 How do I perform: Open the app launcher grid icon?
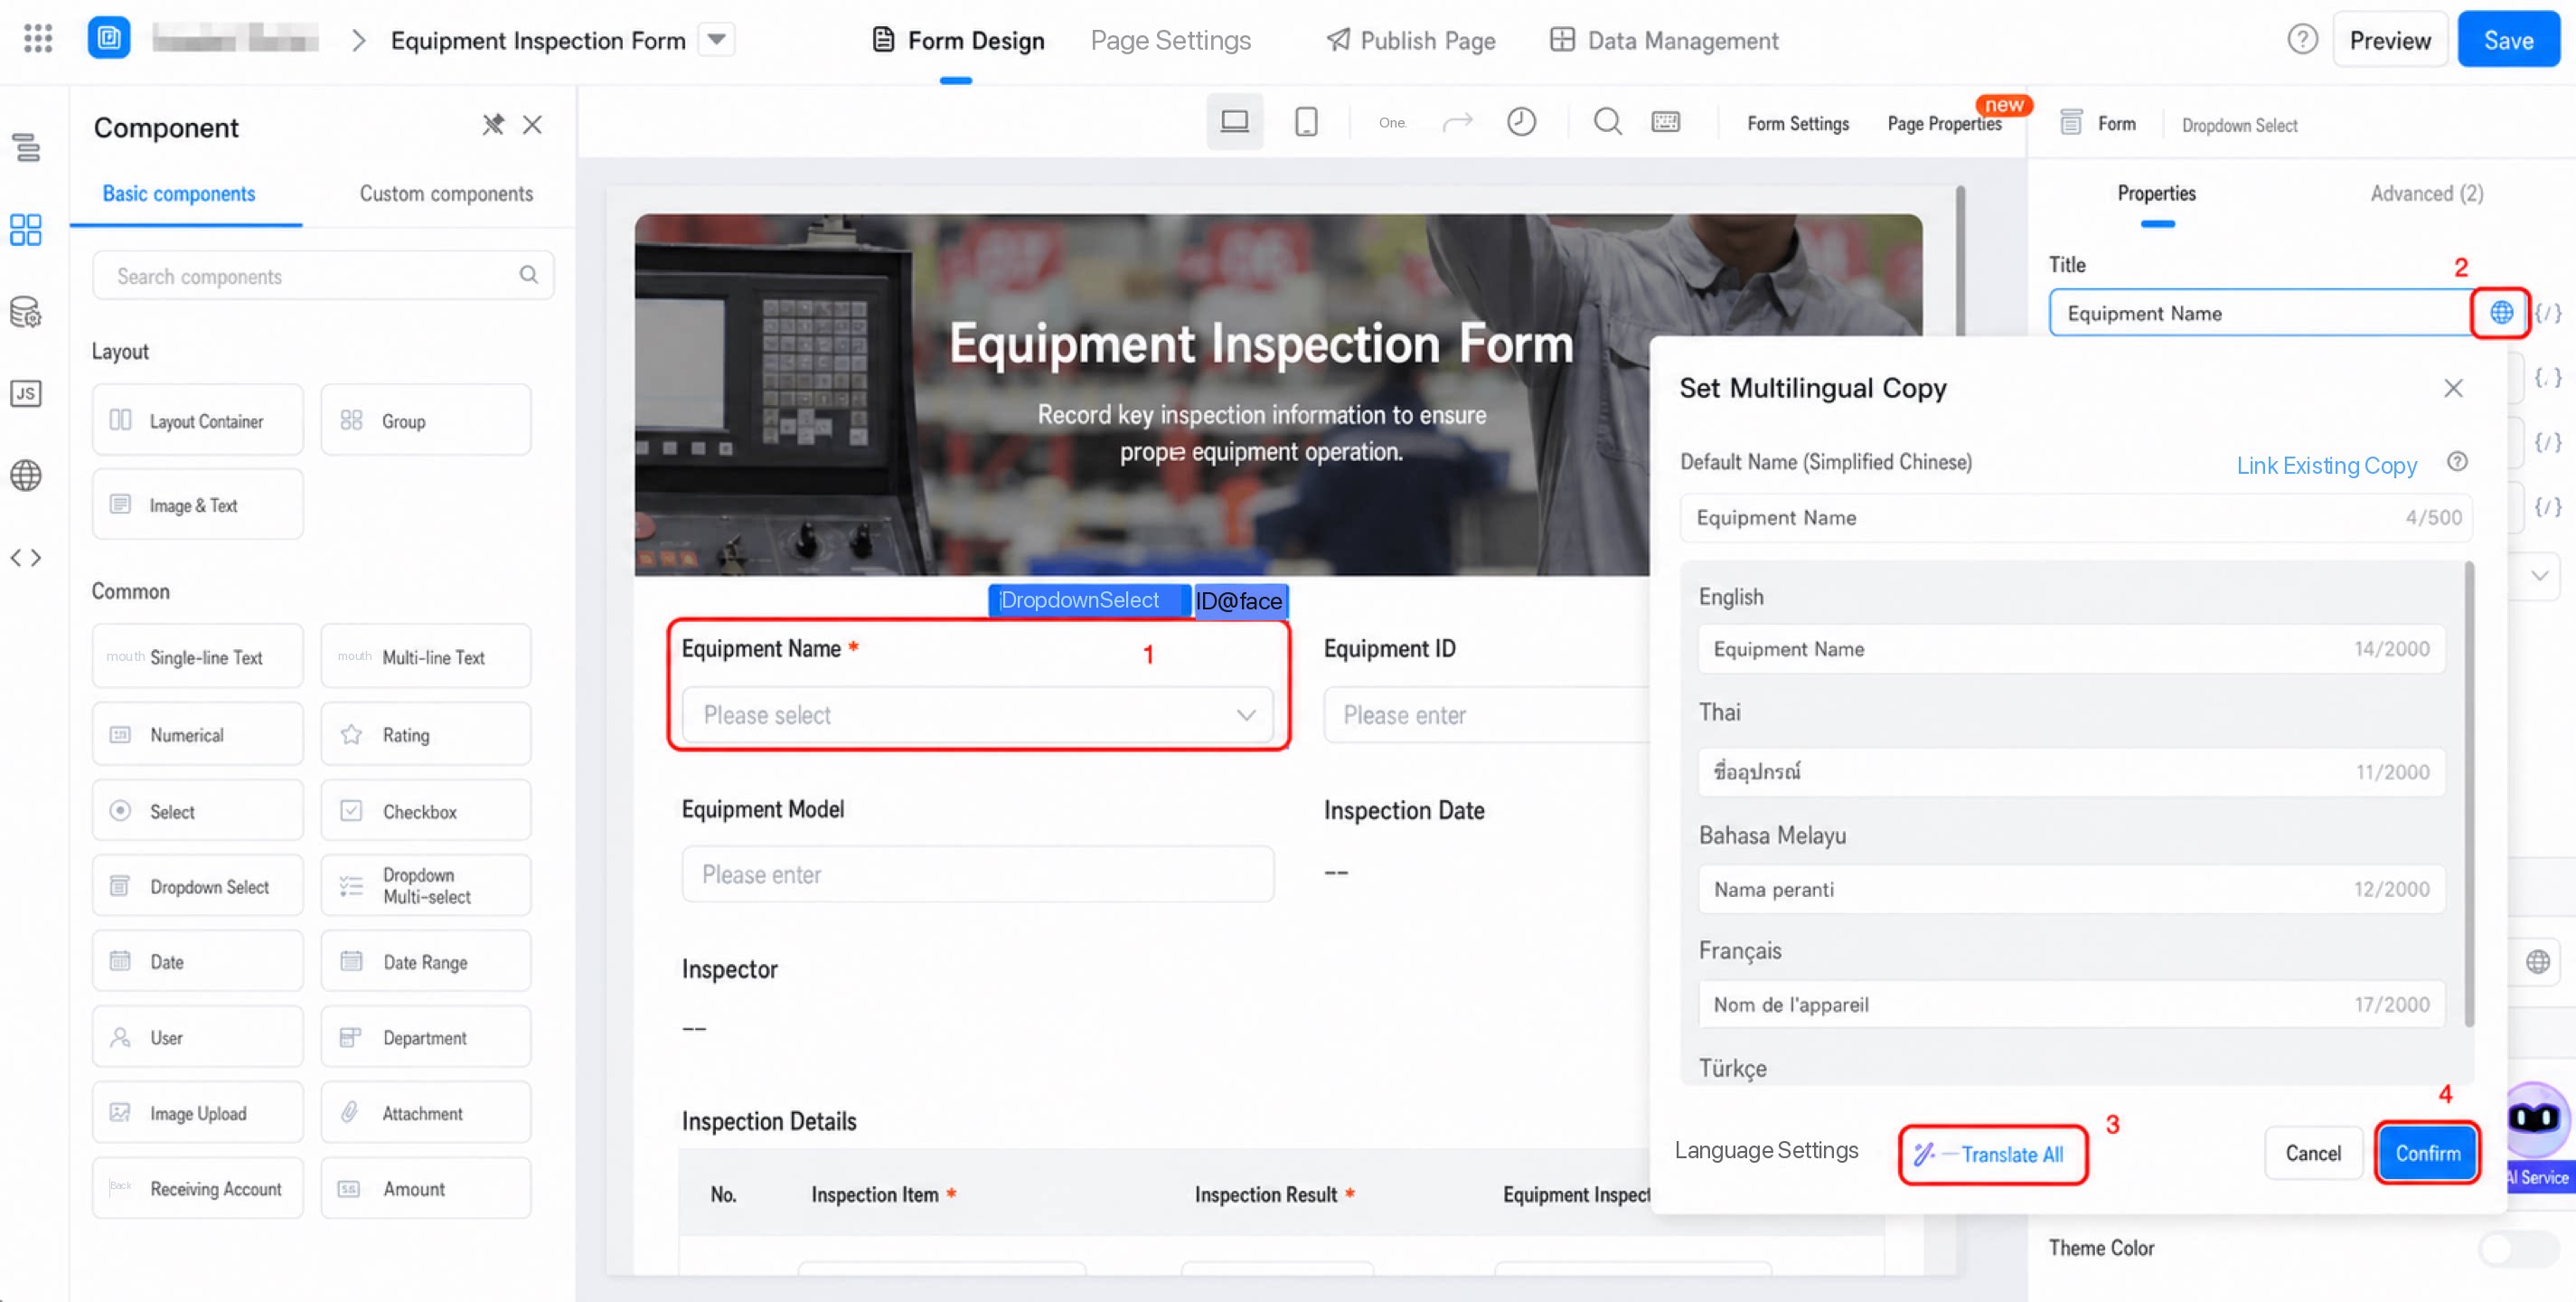tap(38, 39)
